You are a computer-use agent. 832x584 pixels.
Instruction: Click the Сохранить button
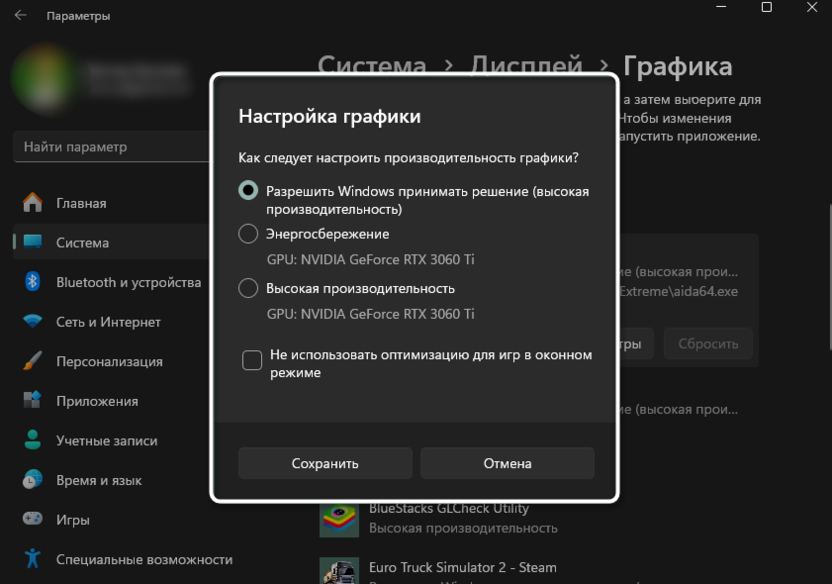click(x=325, y=463)
